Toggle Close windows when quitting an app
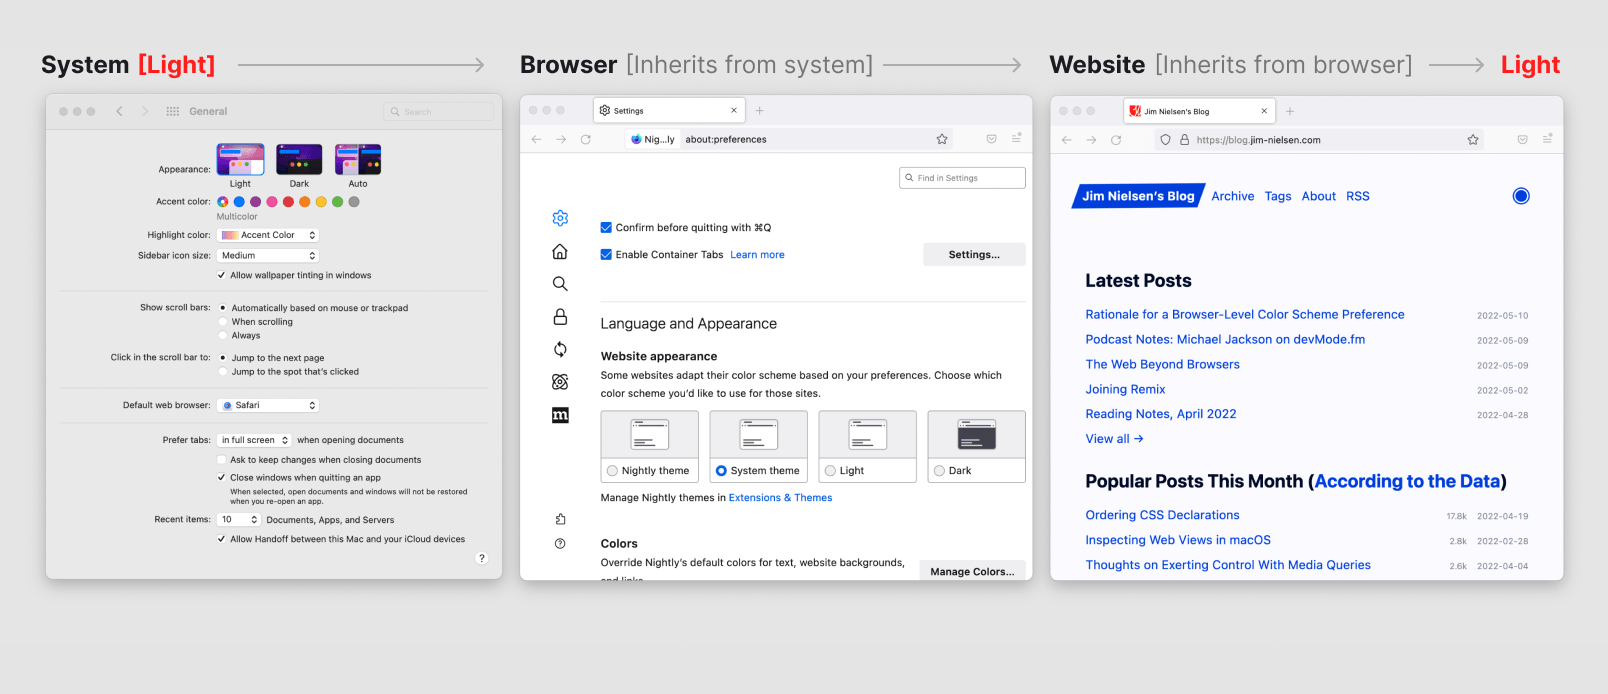 222,478
